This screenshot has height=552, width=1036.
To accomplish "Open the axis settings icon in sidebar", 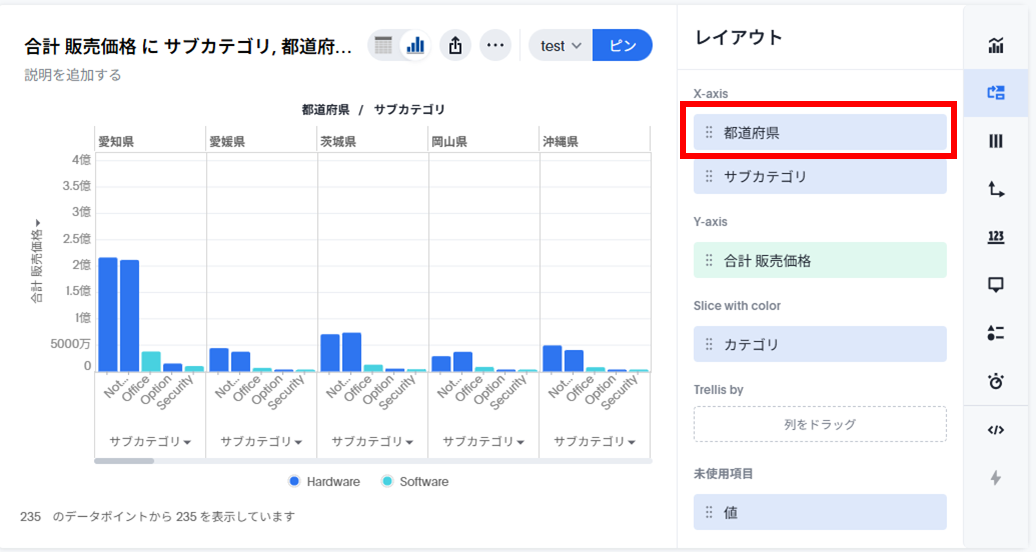I will coord(995,189).
